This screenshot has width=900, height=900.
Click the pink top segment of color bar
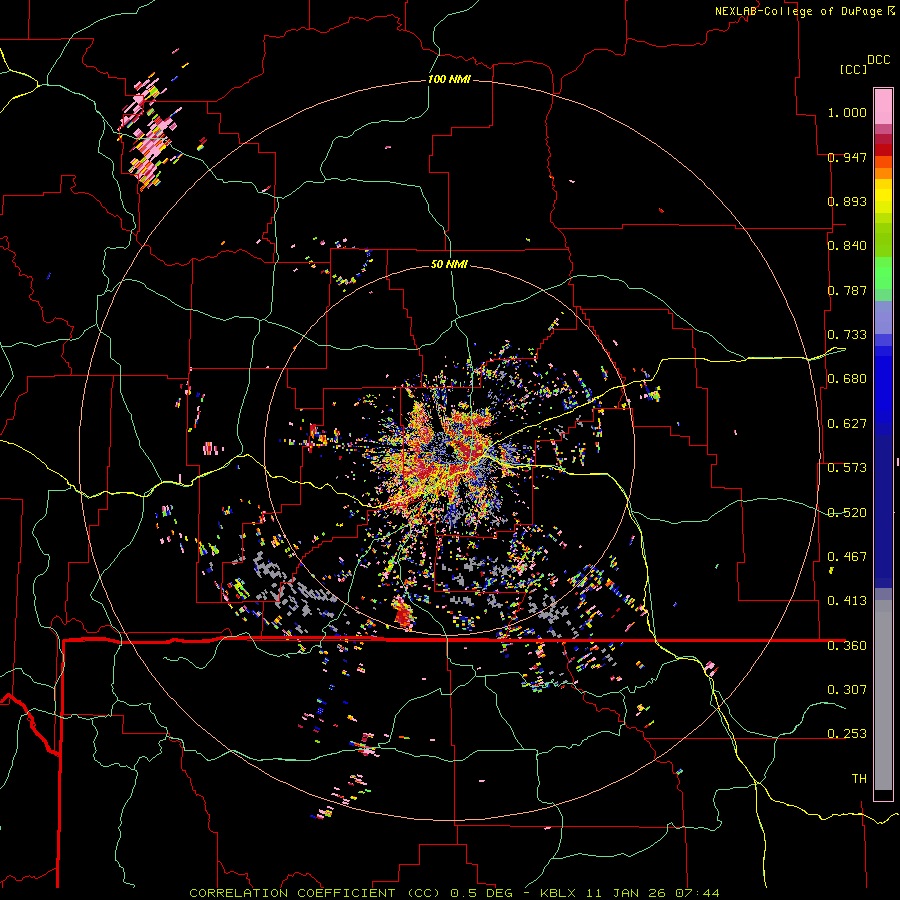pyautogui.click(x=883, y=106)
